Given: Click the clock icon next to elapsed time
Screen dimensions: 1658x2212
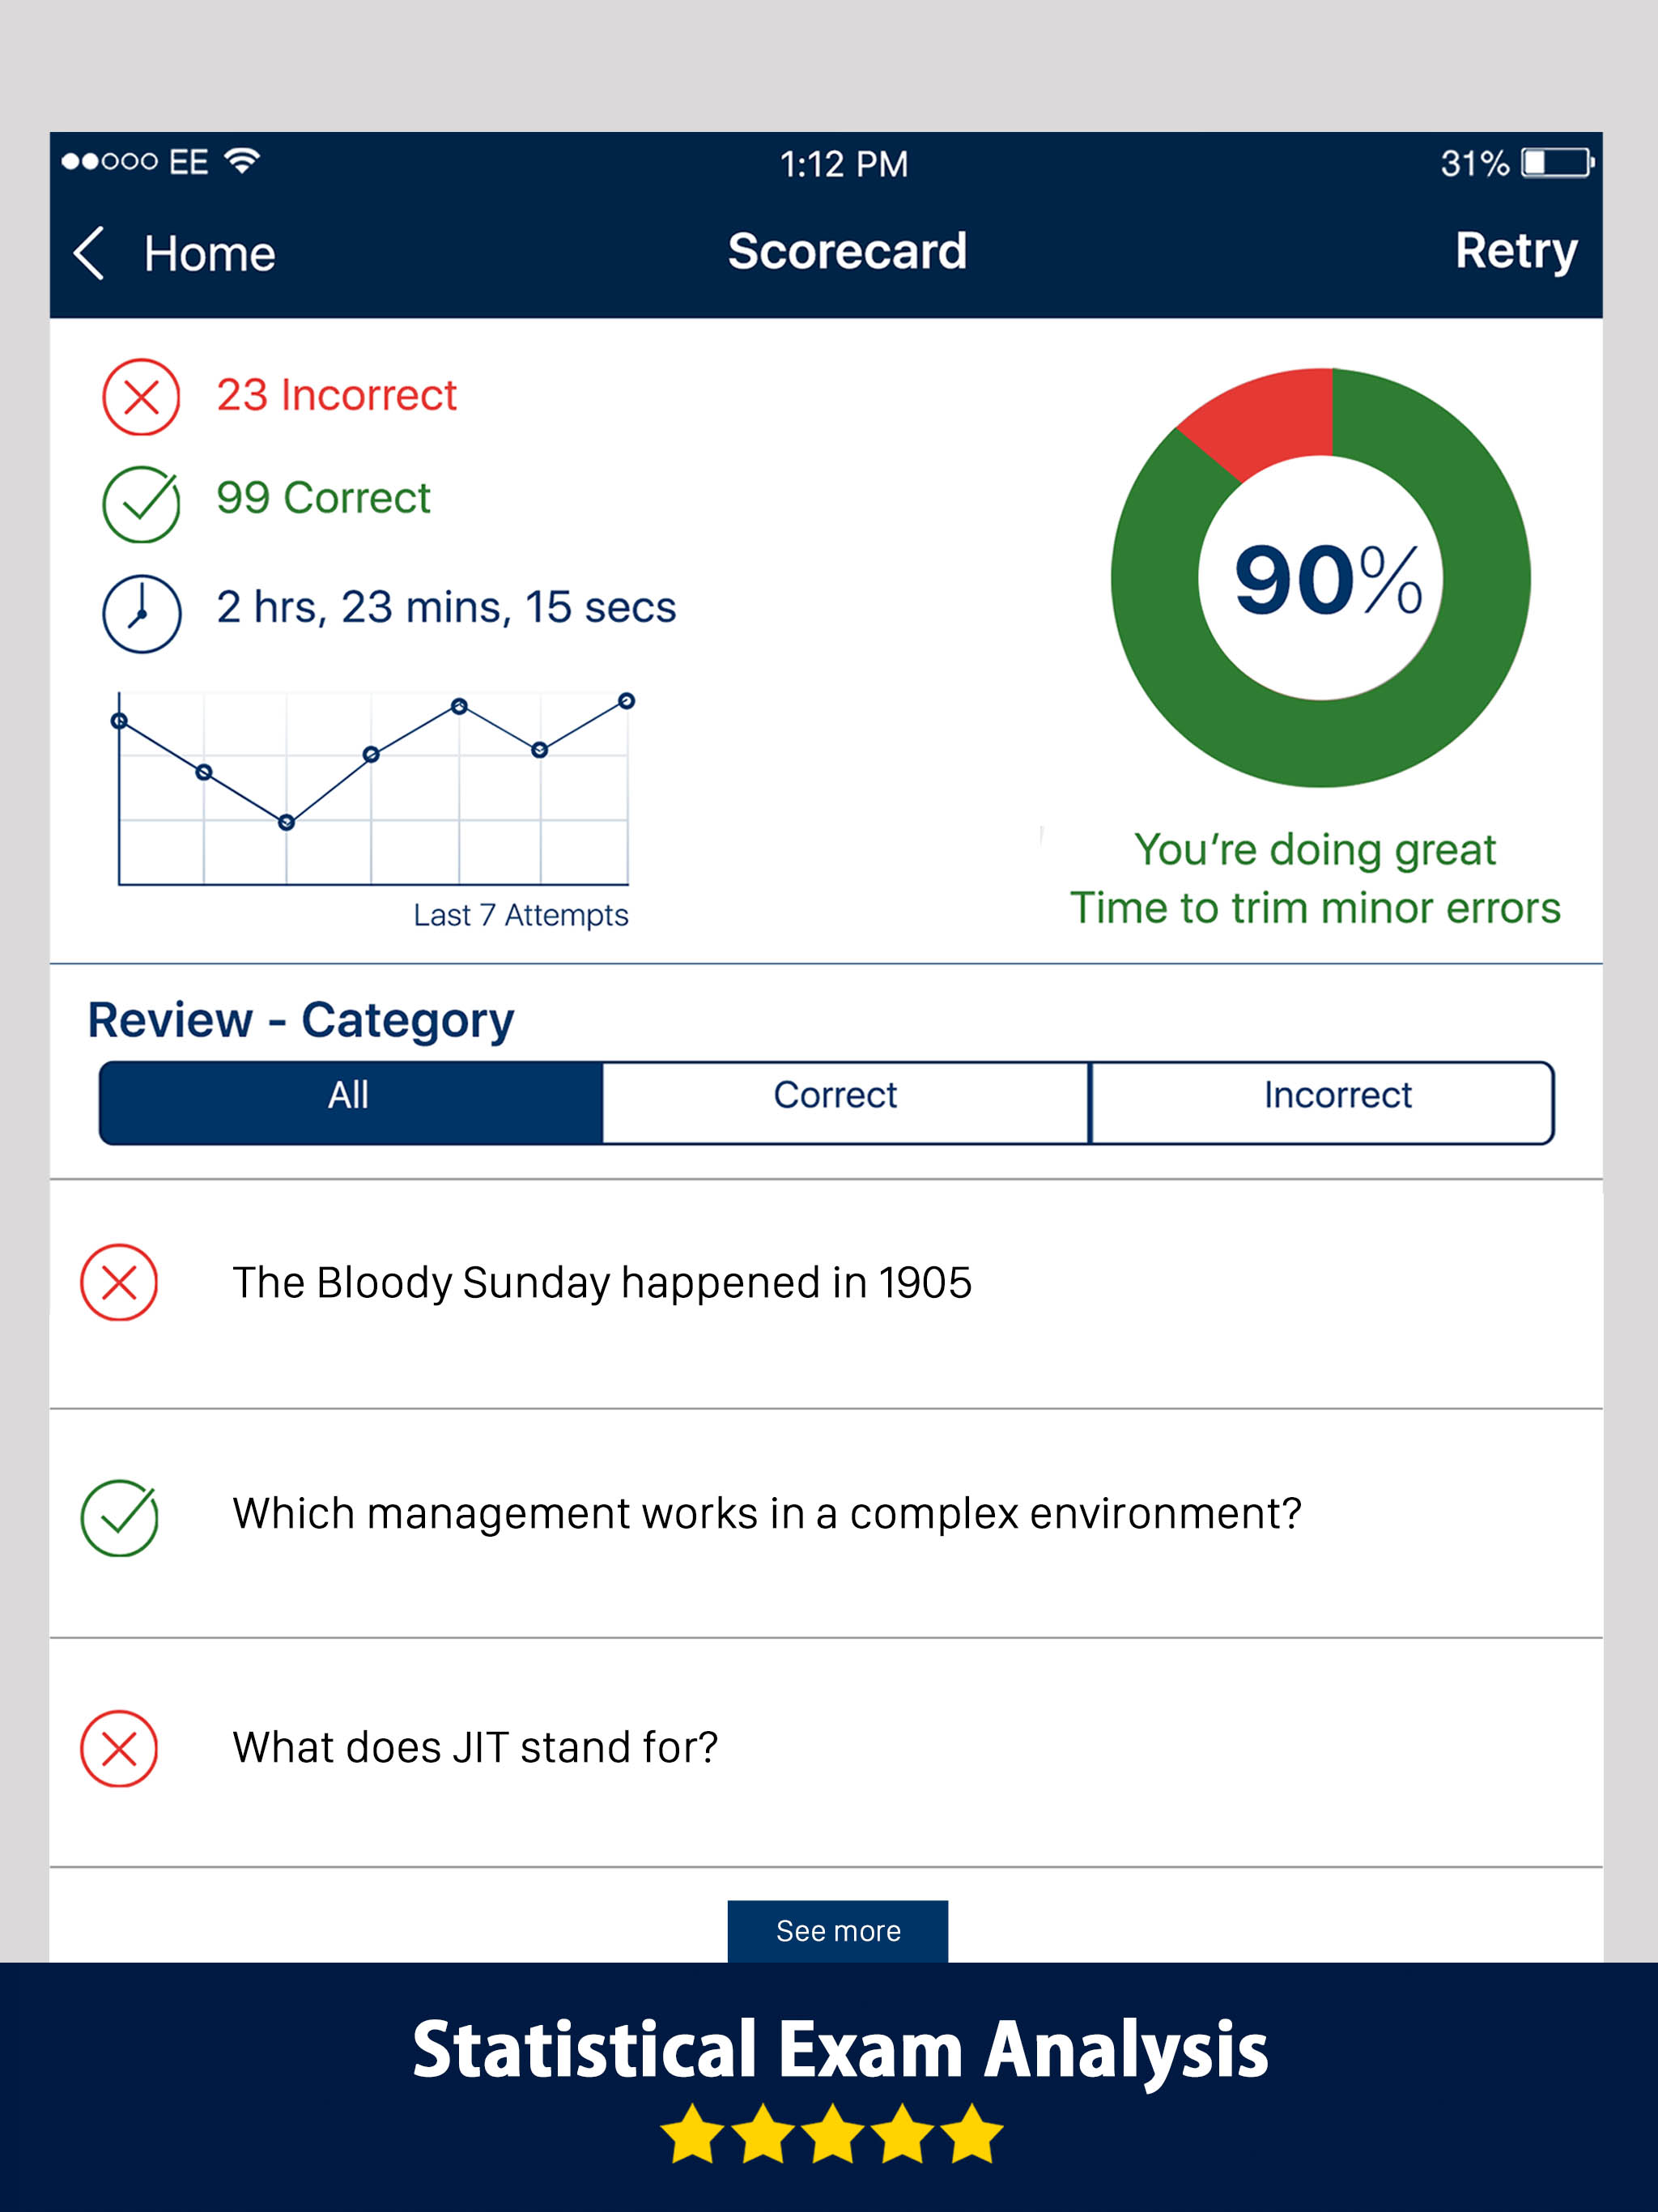Looking at the screenshot, I should point(141,613).
